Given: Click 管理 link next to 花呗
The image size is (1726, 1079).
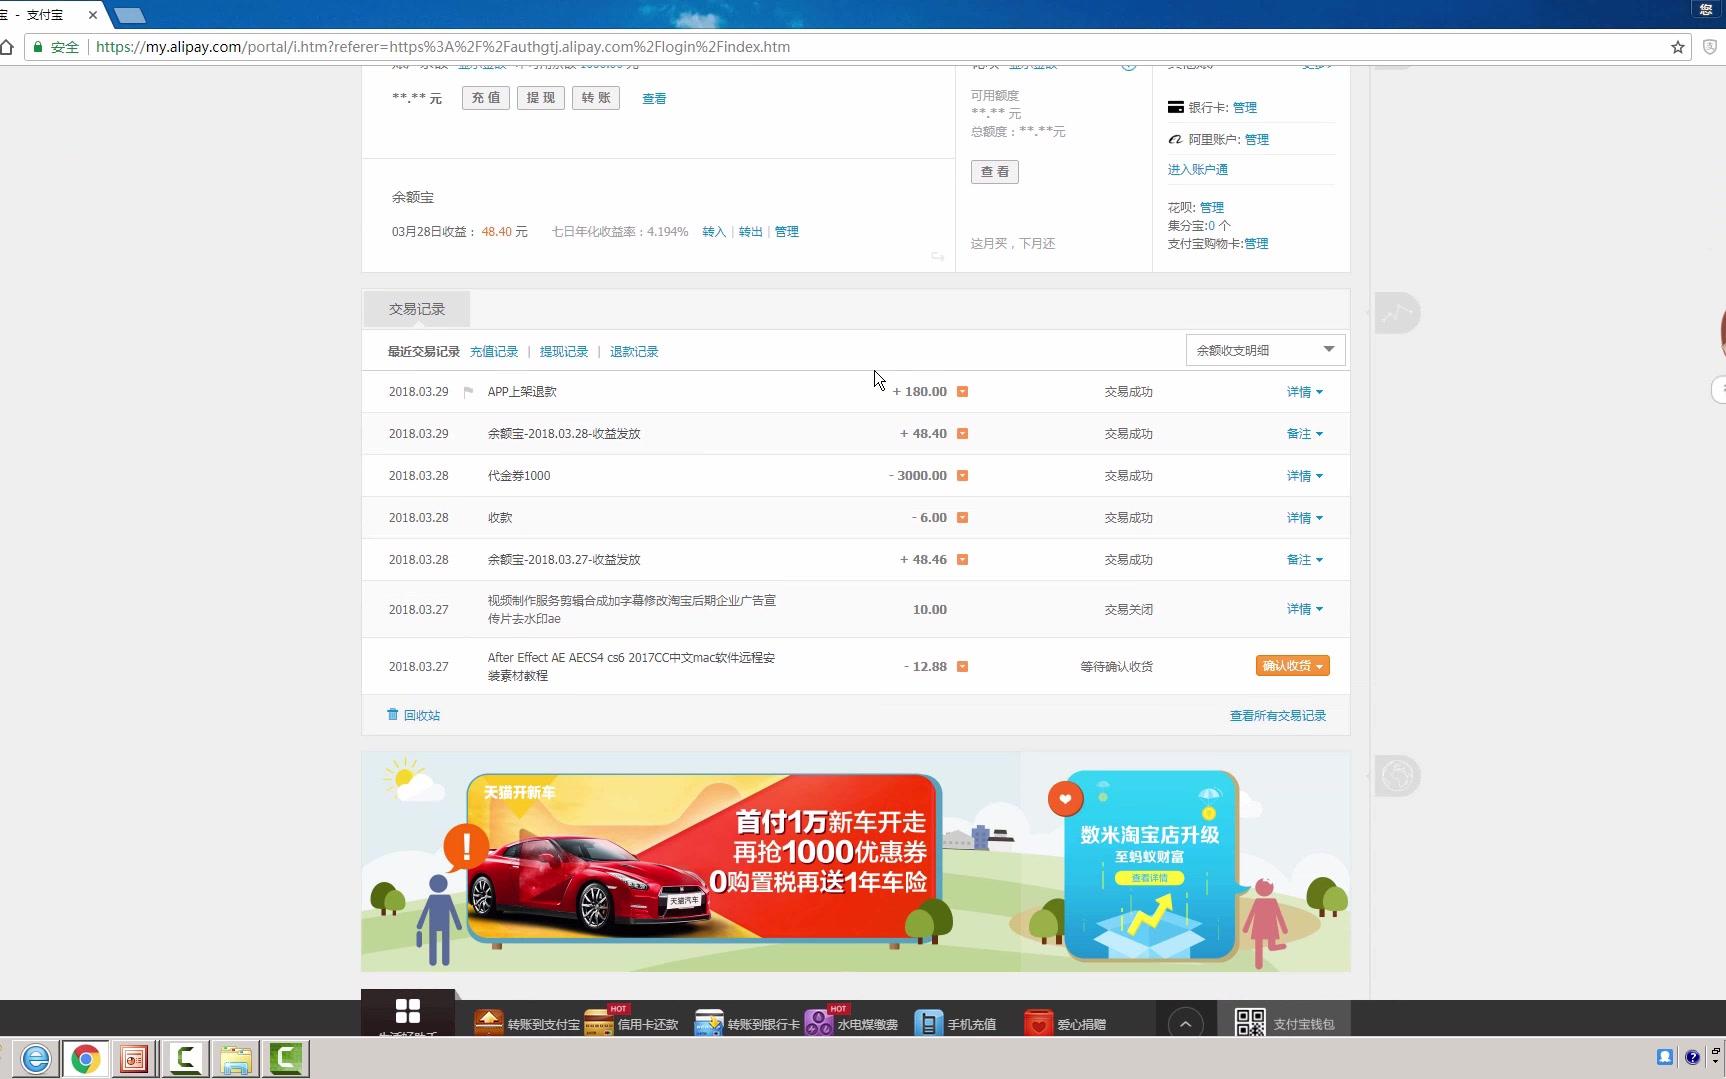Looking at the screenshot, I should [1212, 208].
